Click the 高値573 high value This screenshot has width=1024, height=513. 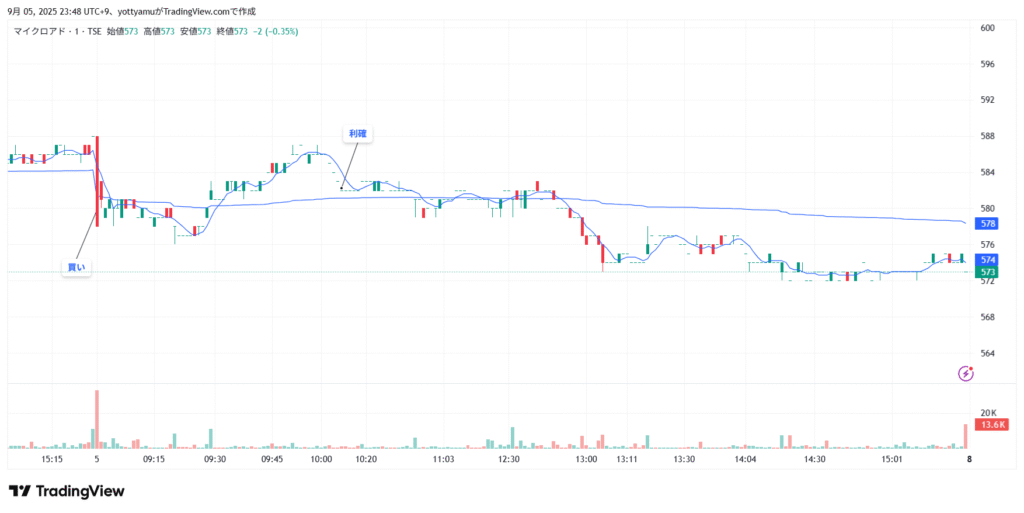click(x=159, y=31)
